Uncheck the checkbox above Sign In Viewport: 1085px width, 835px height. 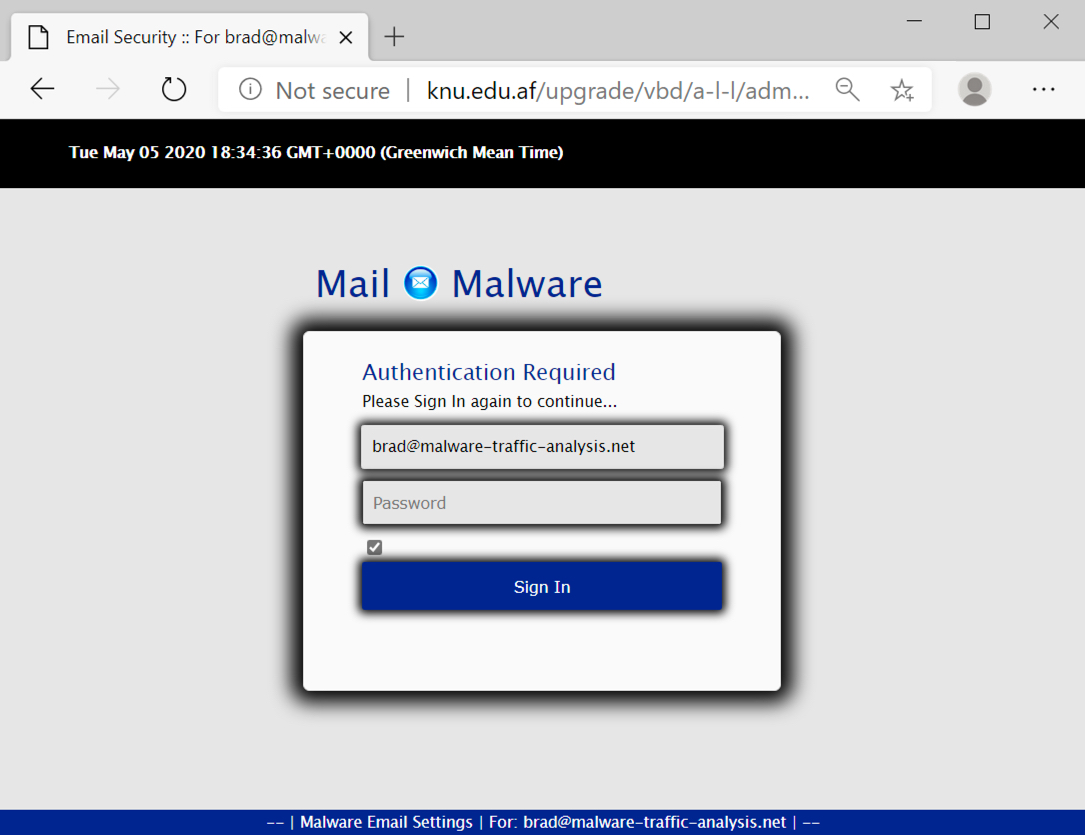(x=374, y=547)
